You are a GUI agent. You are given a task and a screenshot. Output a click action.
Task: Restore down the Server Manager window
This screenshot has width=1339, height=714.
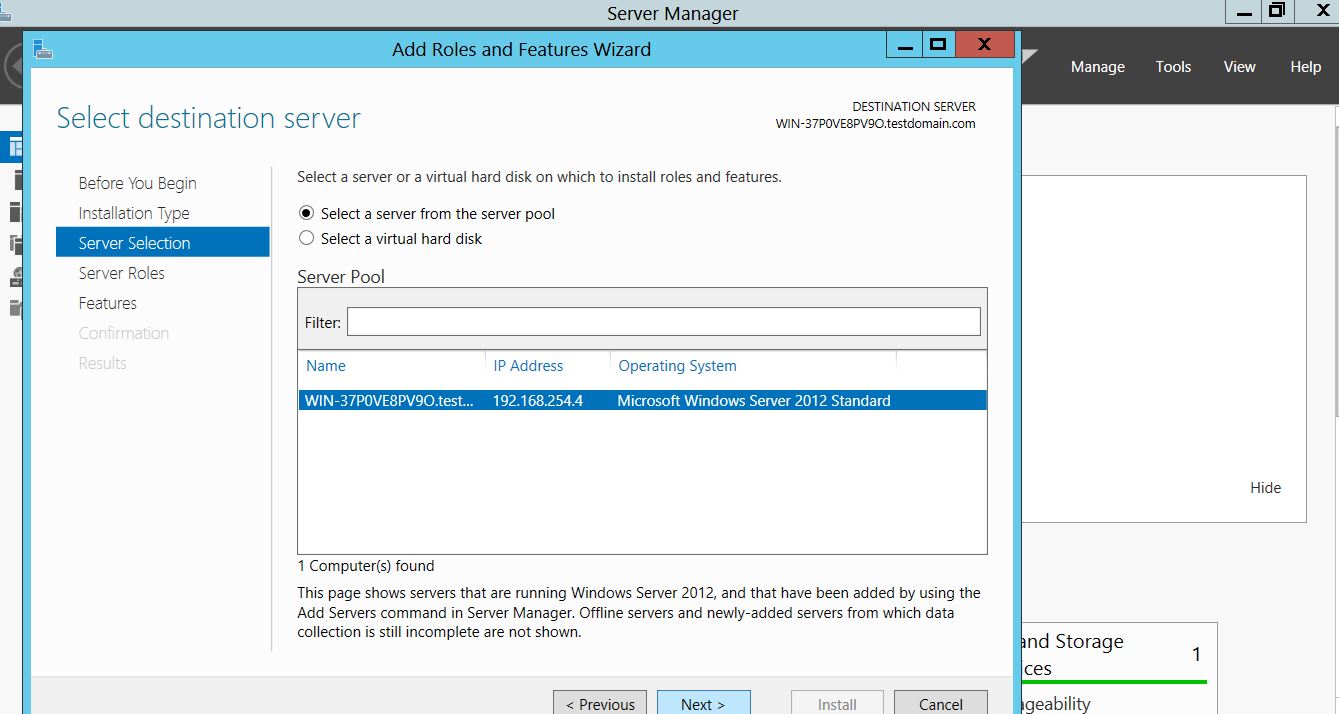click(1277, 12)
